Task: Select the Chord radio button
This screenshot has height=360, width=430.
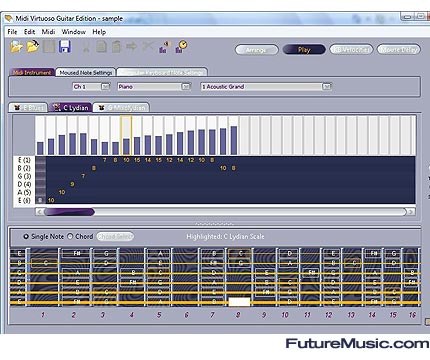Action: click(70, 236)
